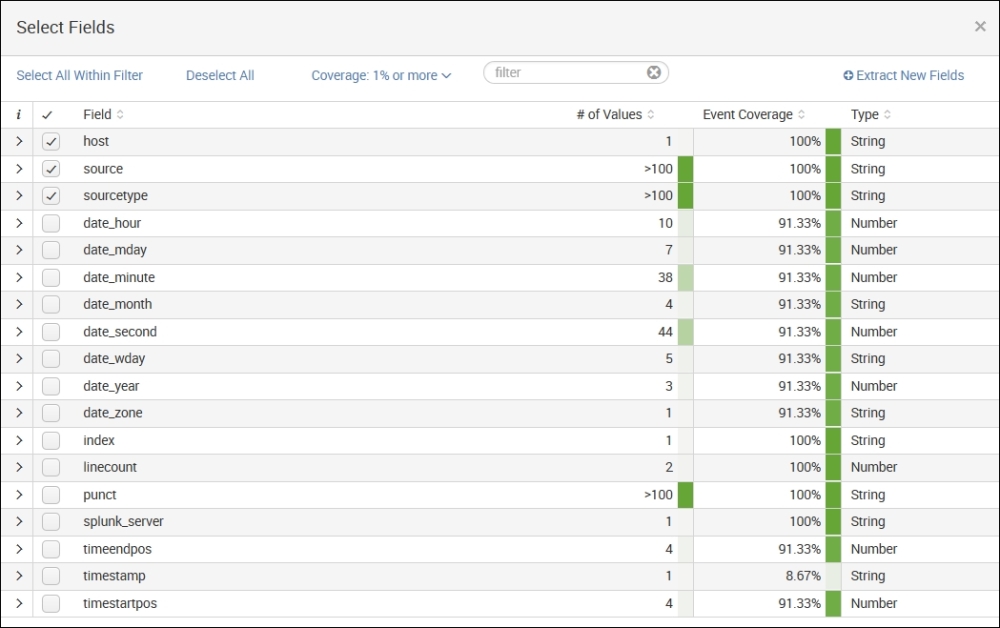
Task: Clear the filter box with the X icon
Action: coord(653,73)
